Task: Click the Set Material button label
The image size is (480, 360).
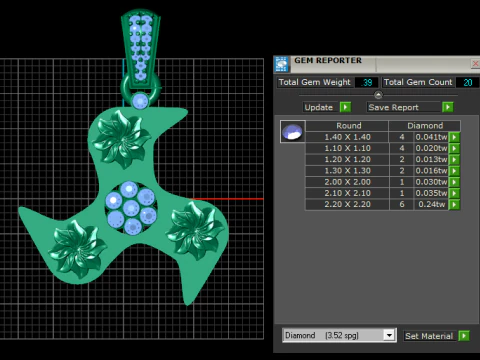Action: click(429, 336)
